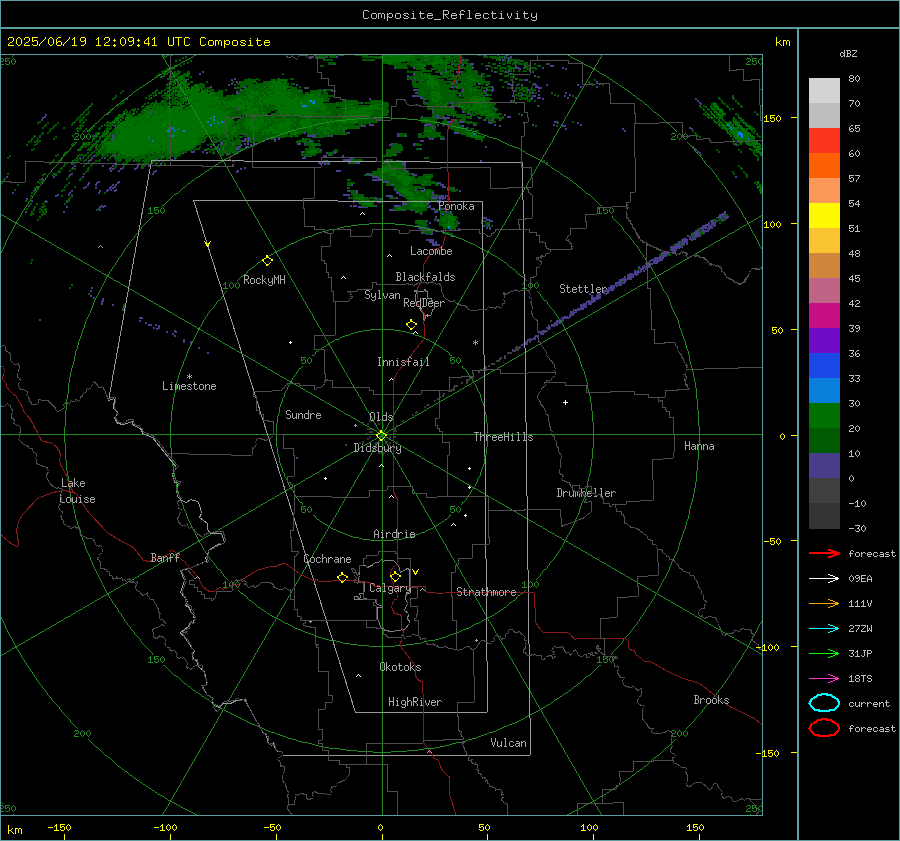Click the Limestone label
Image resolution: width=900 pixels, height=841 pixels.
pyautogui.click(x=189, y=386)
